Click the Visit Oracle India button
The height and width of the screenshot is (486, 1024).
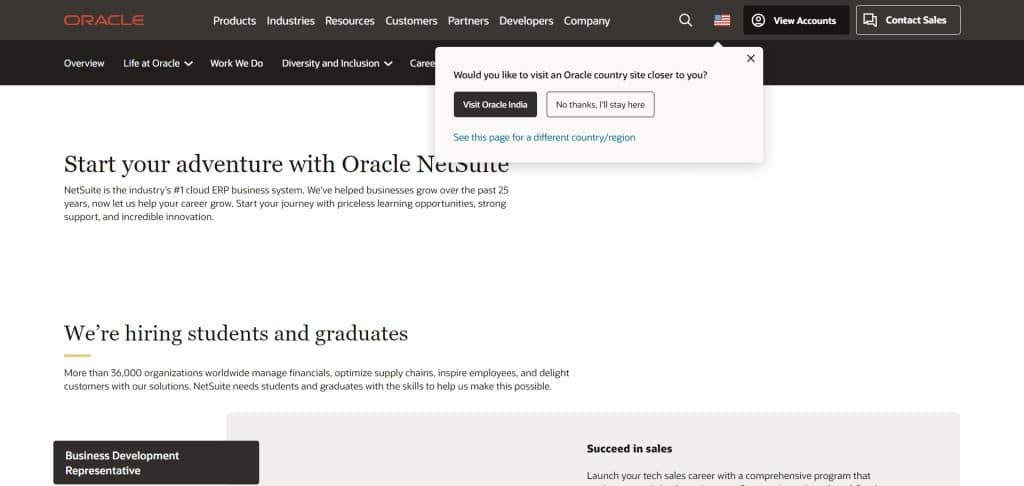(495, 105)
